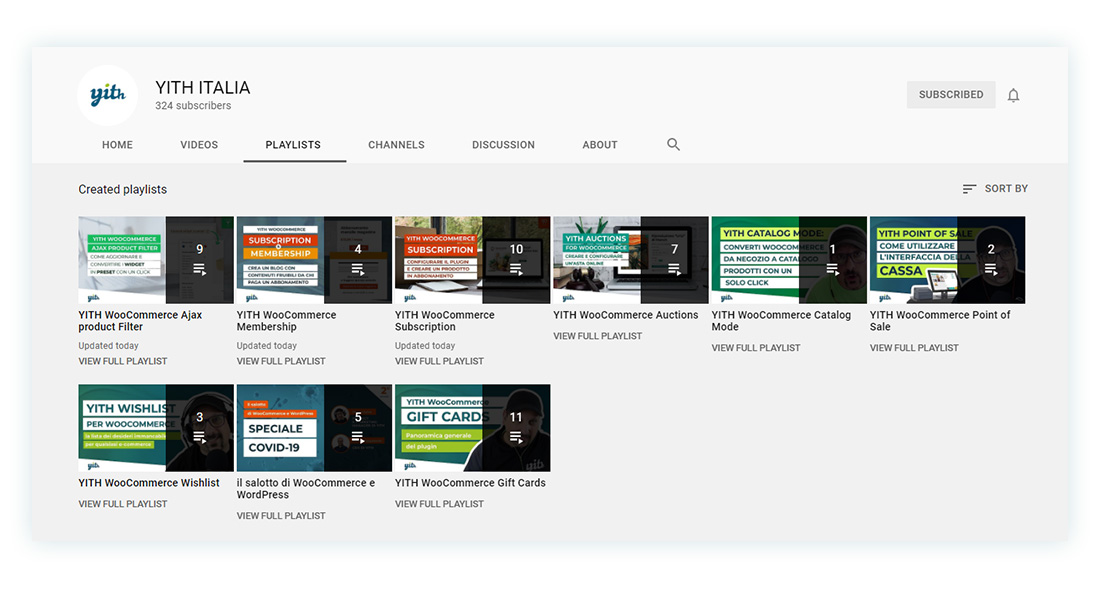Open the YITH Catalog Mode playlist thumbnail
The width and height of the screenshot is (1106, 598).
pos(789,260)
